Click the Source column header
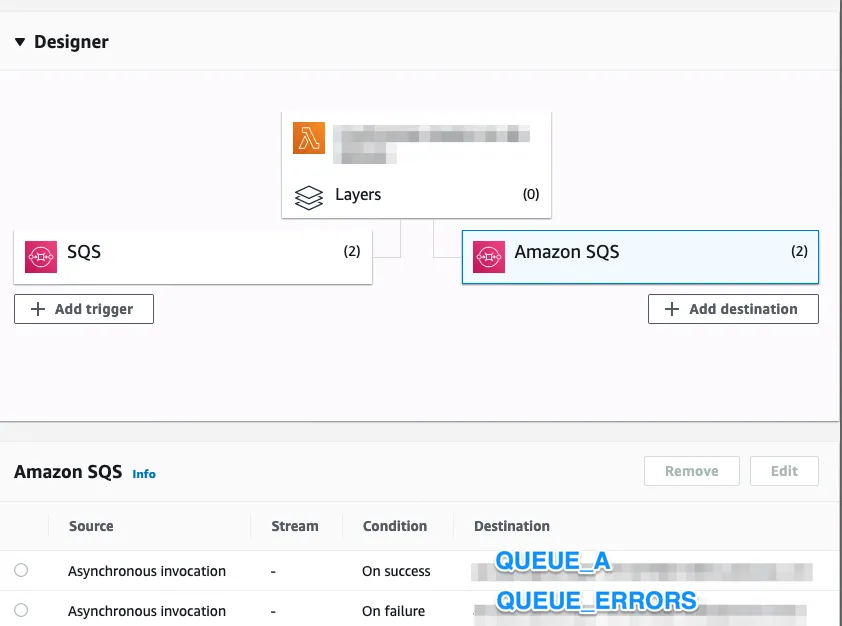This screenshot has width=842, height=626. 91,526
